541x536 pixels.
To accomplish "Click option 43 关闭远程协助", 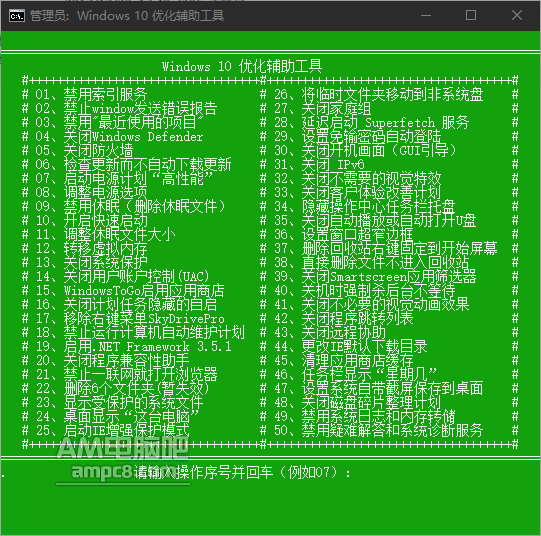I will (x=329, y=332).
